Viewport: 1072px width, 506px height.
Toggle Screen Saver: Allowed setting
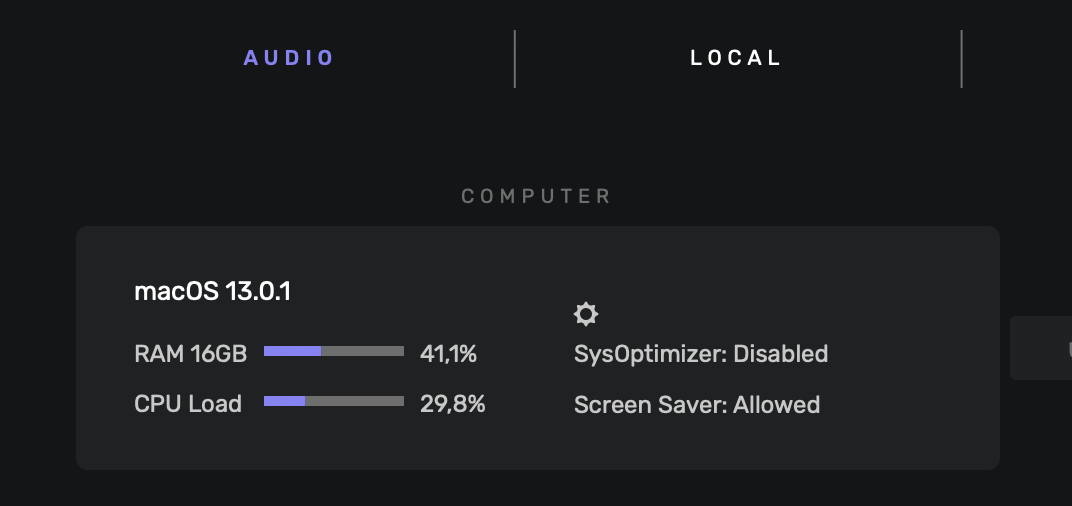696,405
